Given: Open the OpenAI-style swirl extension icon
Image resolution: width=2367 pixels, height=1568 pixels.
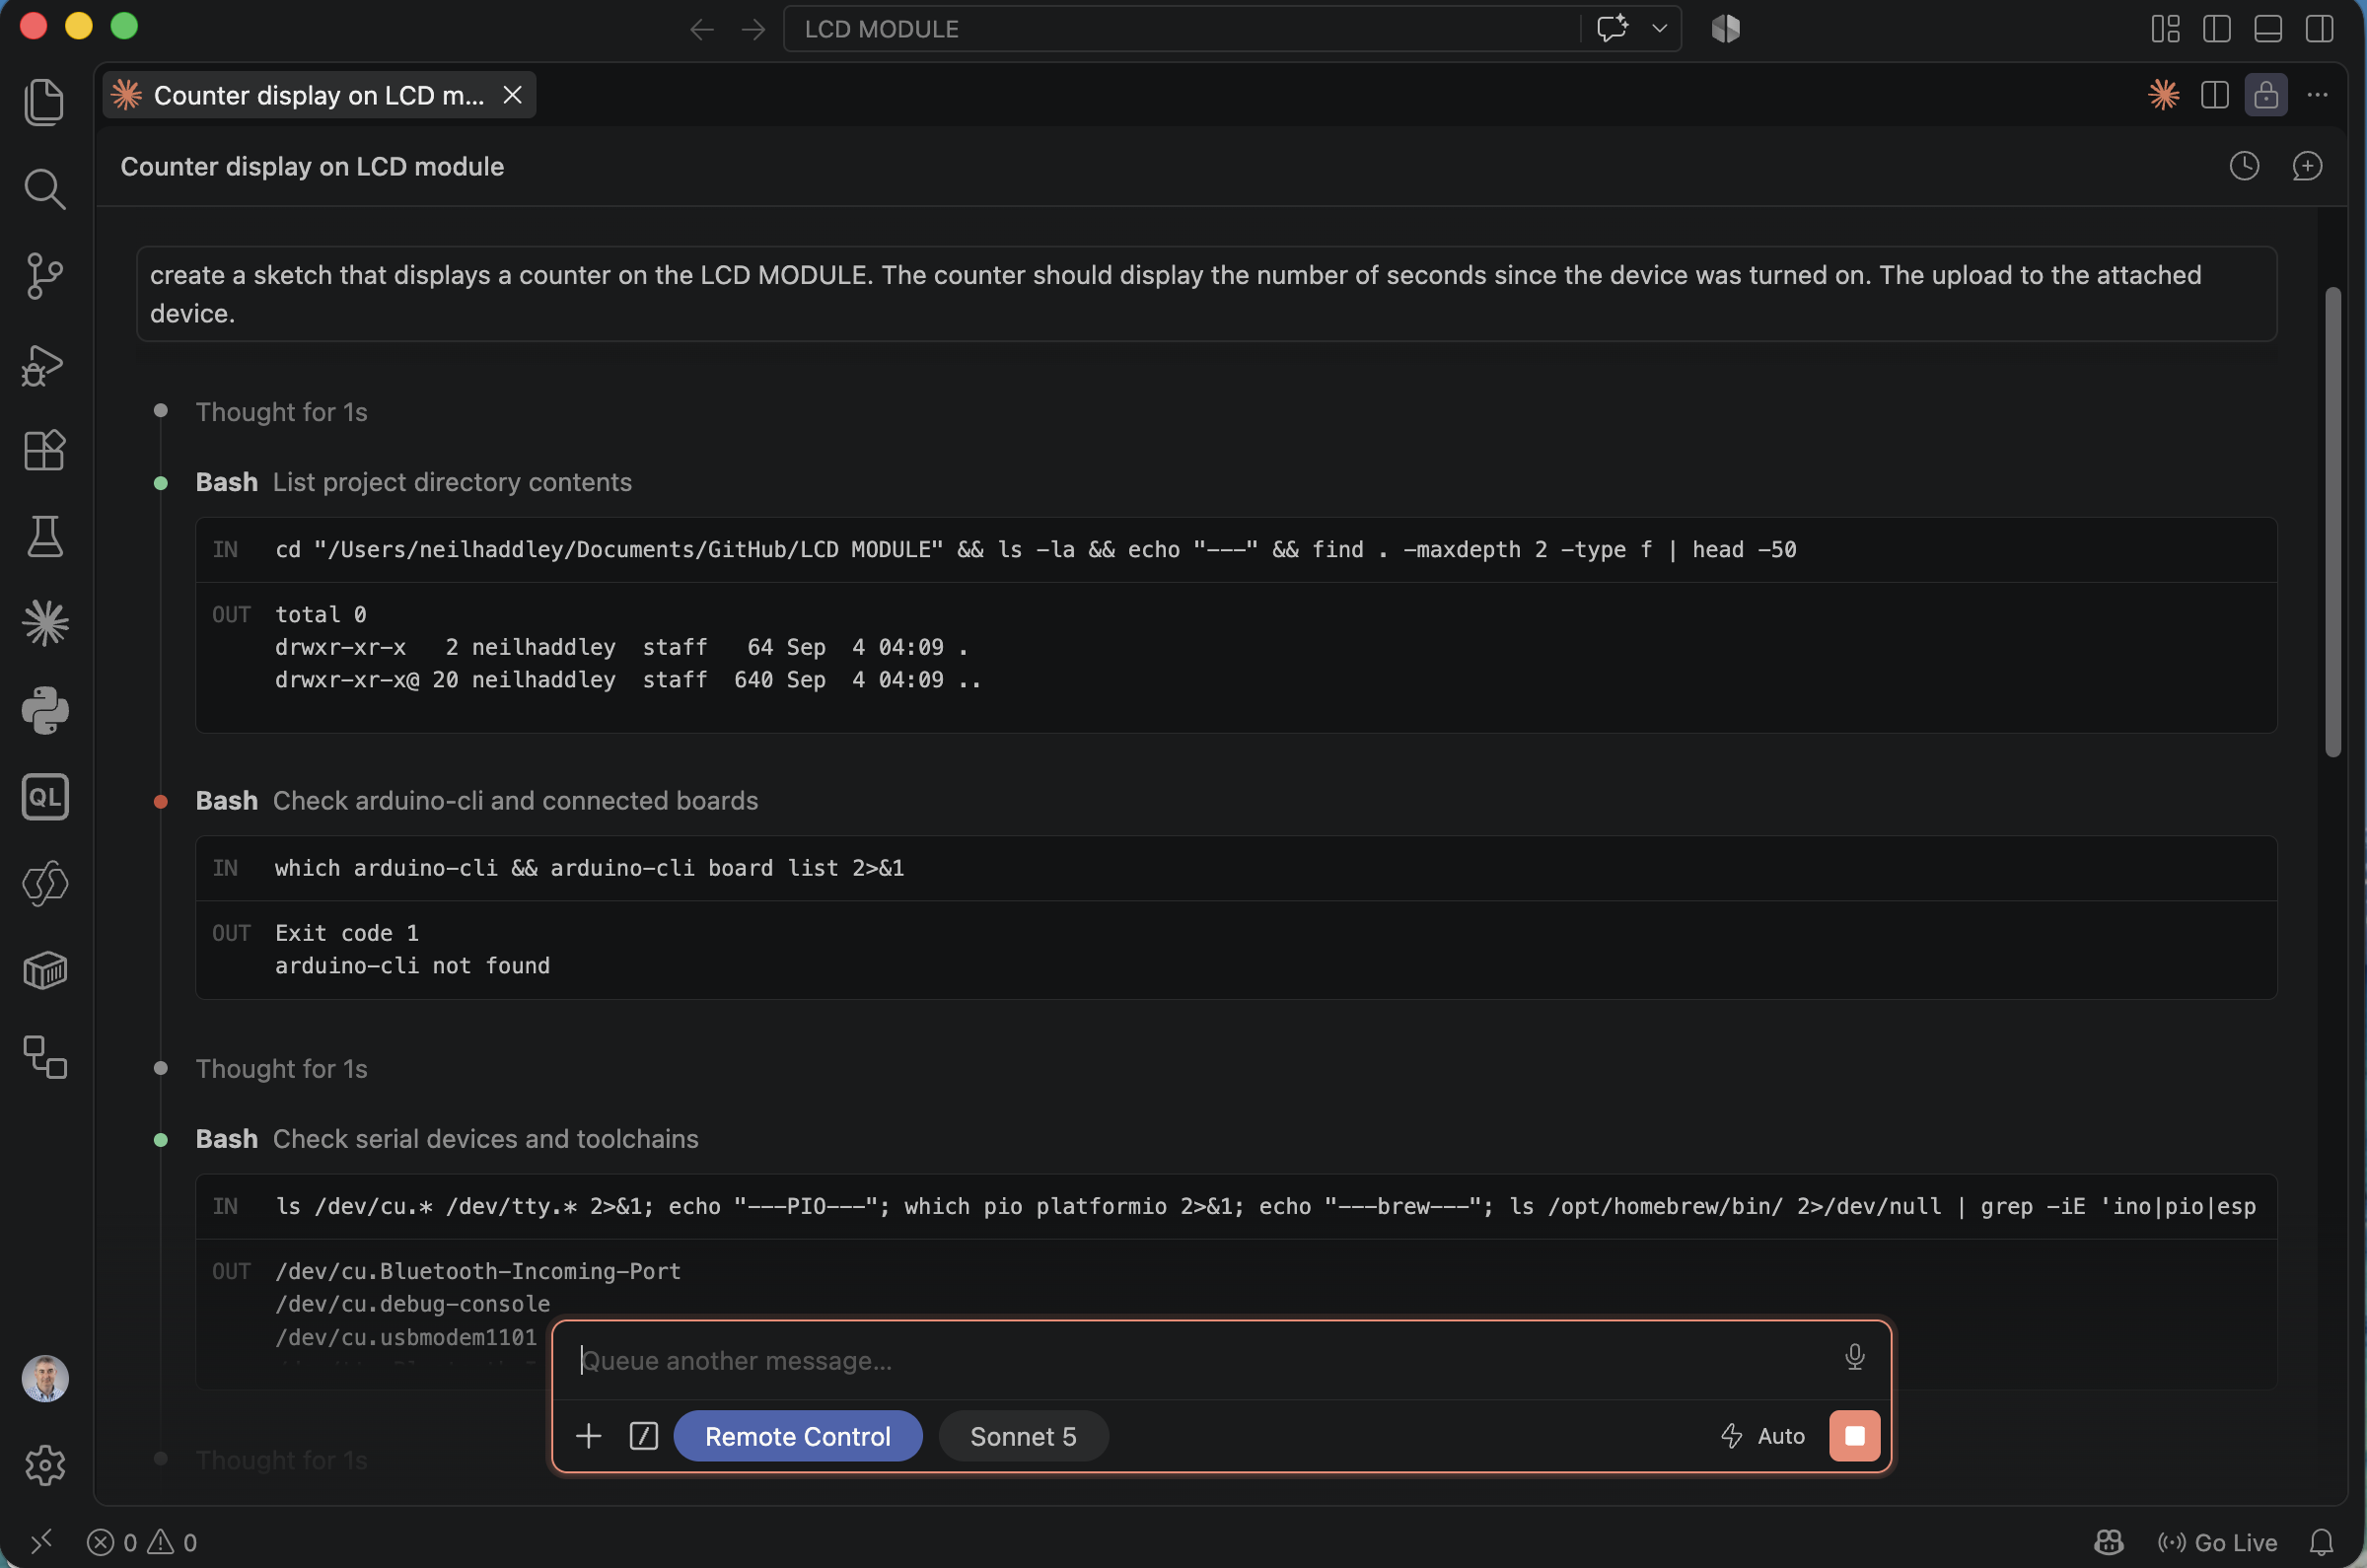Looking at the screenshot, I should [x=44, y=883].
